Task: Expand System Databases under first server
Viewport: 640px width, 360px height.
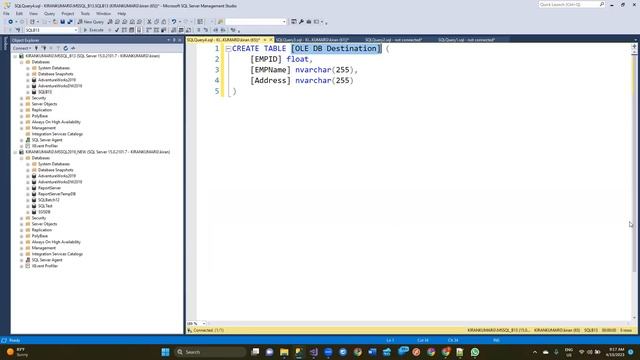Action: click(28, 68)
